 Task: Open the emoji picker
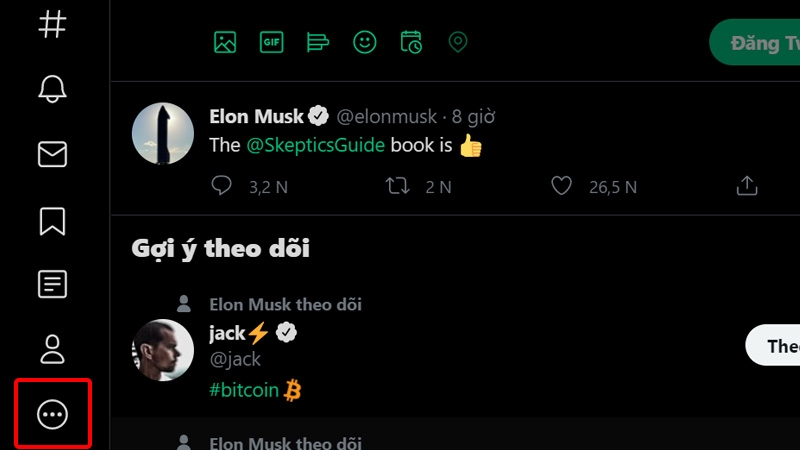click(x=365, y=42)
